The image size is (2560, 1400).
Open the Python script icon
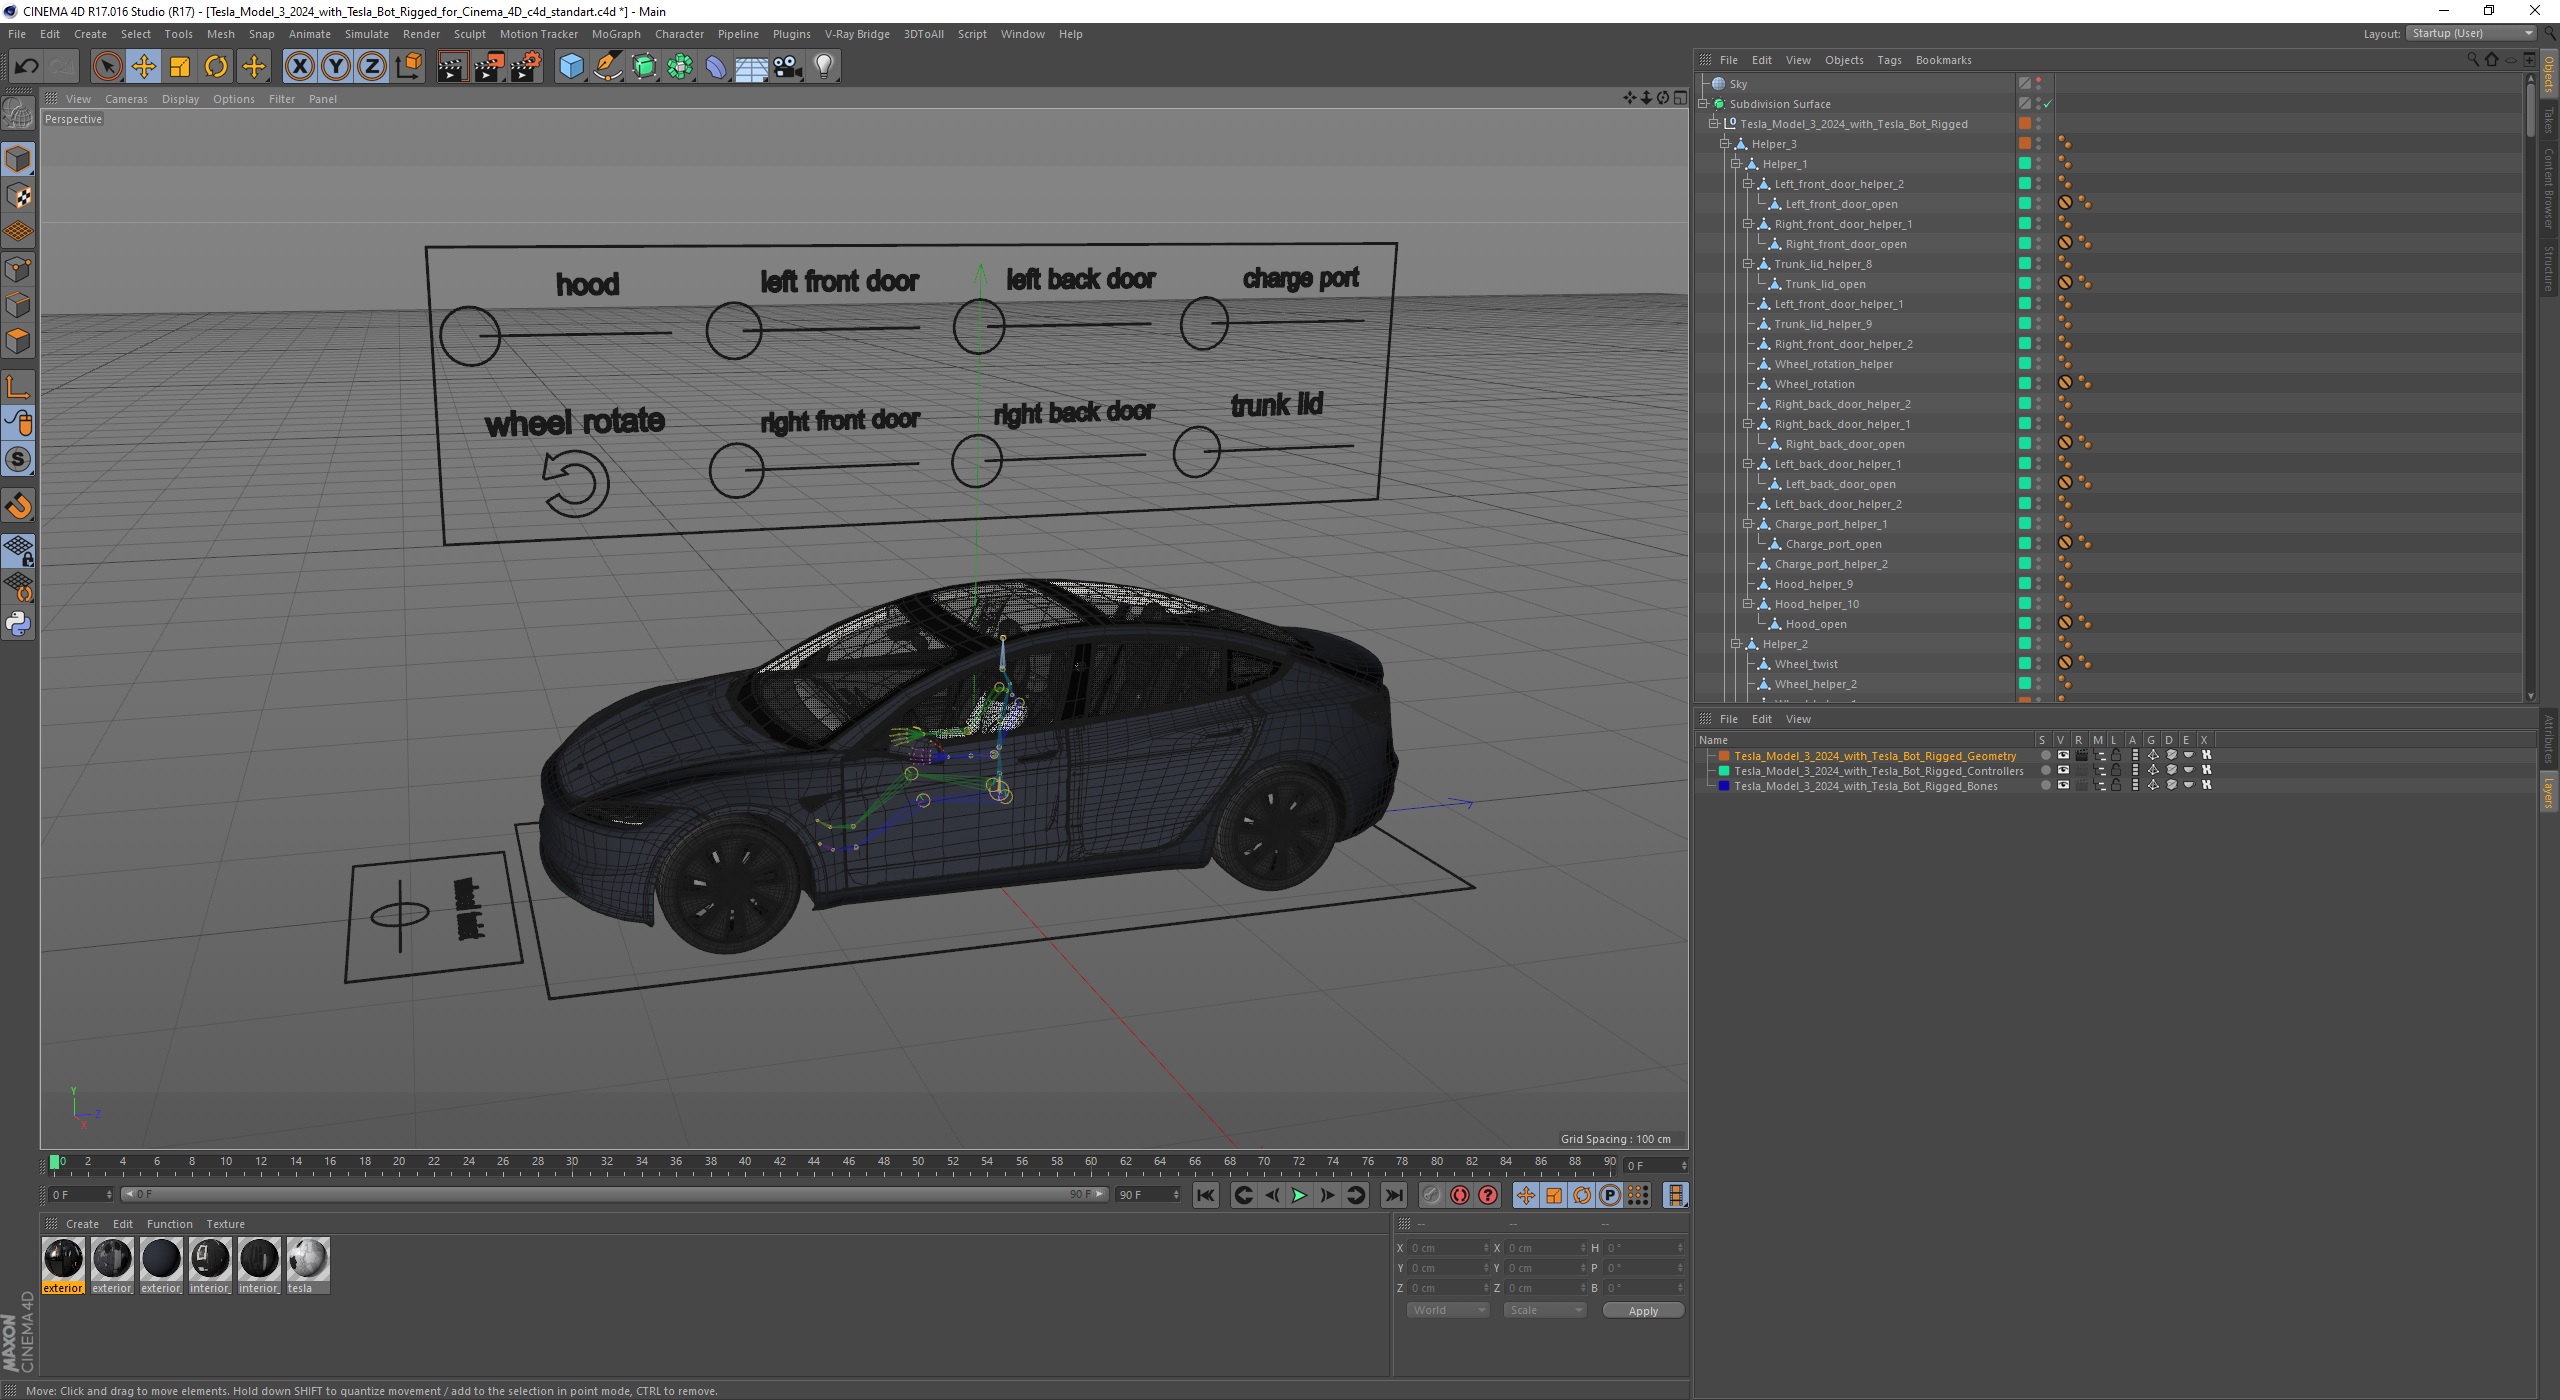coord(18,624)
